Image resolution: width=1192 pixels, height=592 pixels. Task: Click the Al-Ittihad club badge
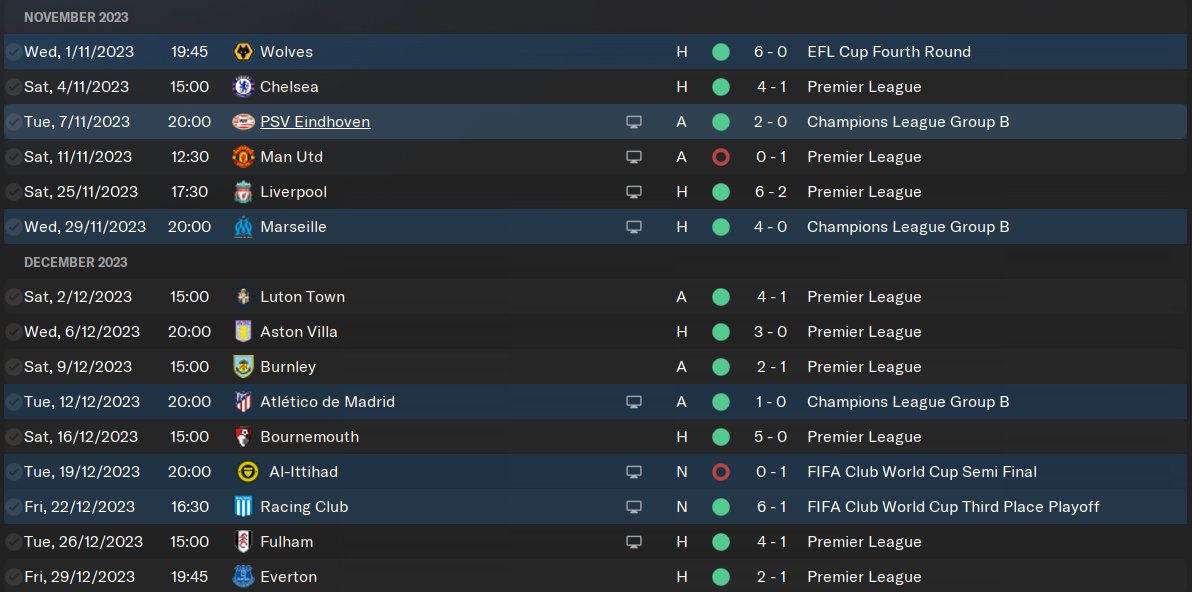[x=248, y=472]
